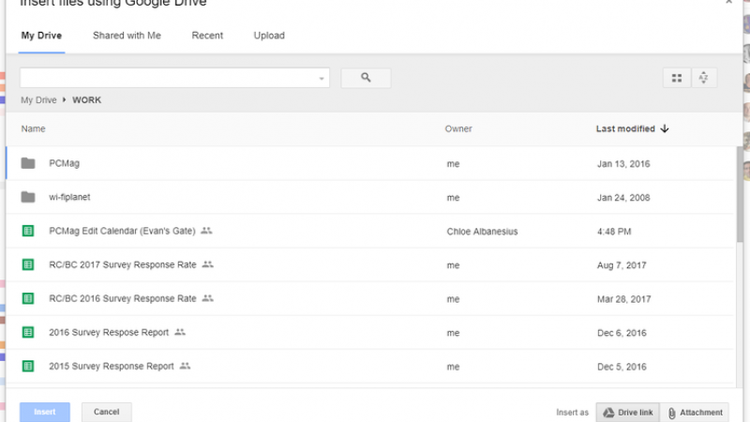This screenshot has height=422, width=750.
Task: Click the Jan 13, 2016 date
Action: [623, 164]
